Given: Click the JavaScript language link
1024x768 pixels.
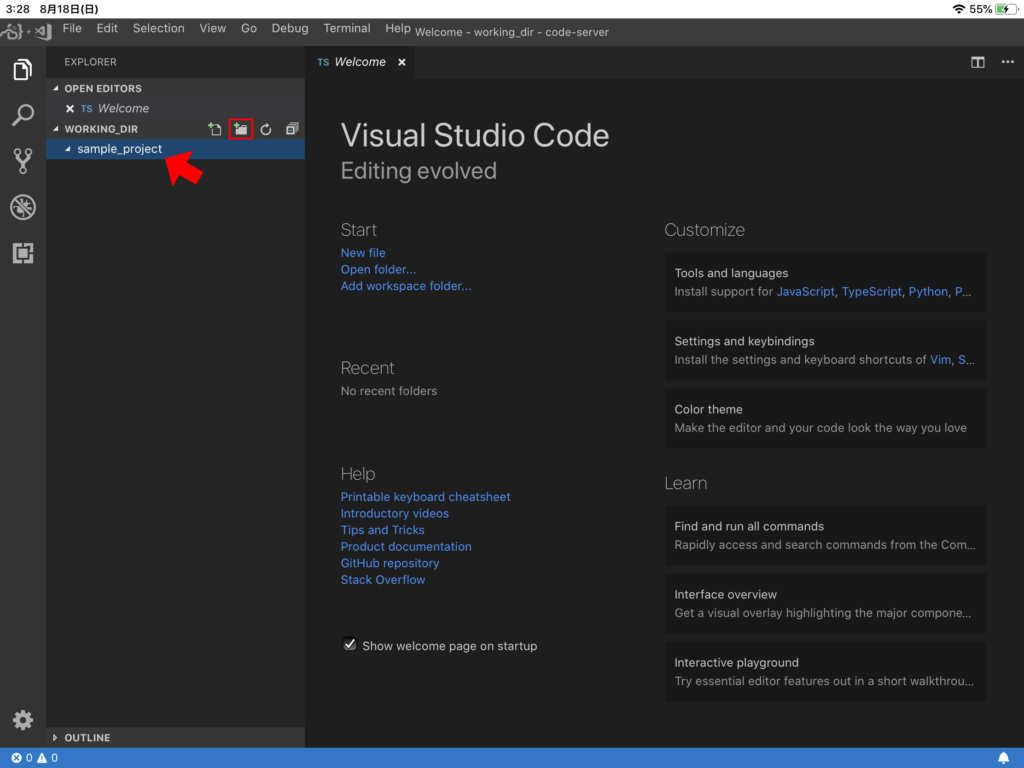Looking at the screenshot, I should [x=805, y=292].
